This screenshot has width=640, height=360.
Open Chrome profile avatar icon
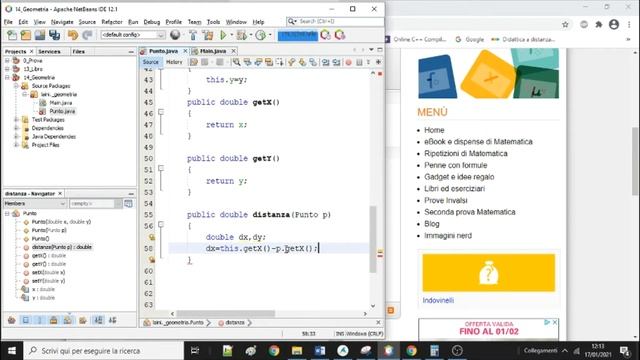pyautogui.click(x=614, y=24)
